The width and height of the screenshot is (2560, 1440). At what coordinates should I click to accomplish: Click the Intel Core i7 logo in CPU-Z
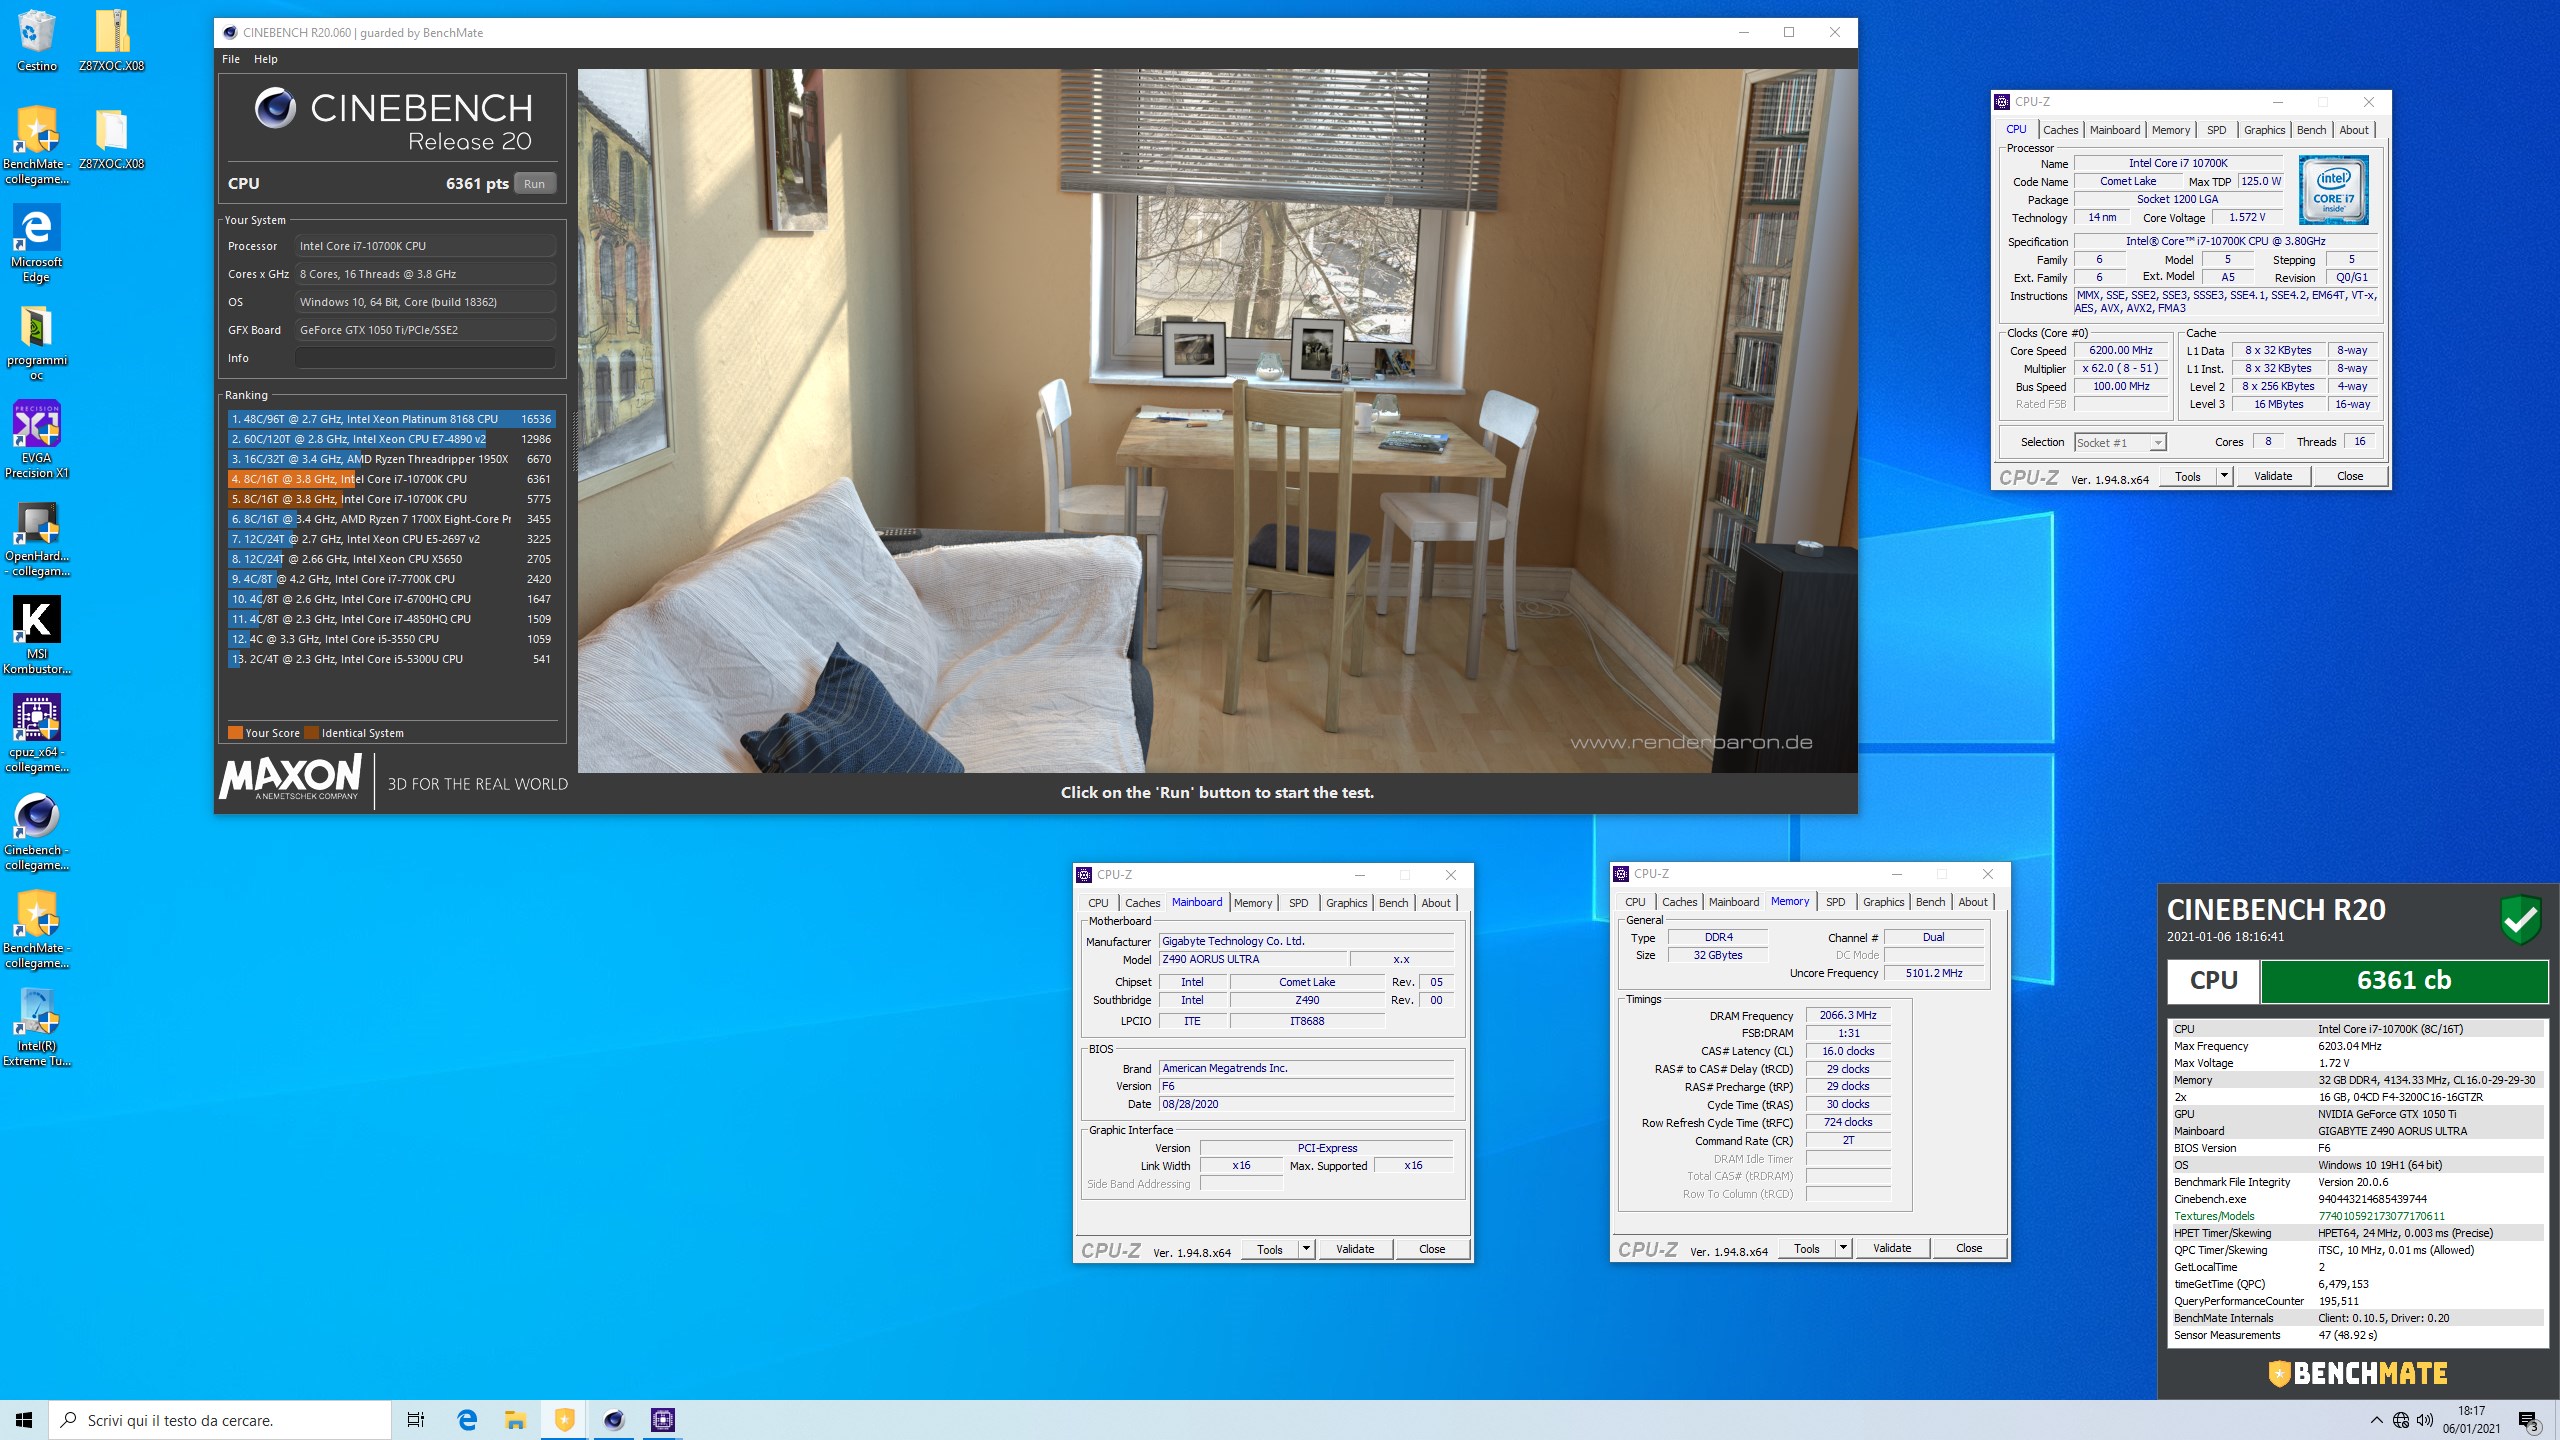coord(2333,190)
